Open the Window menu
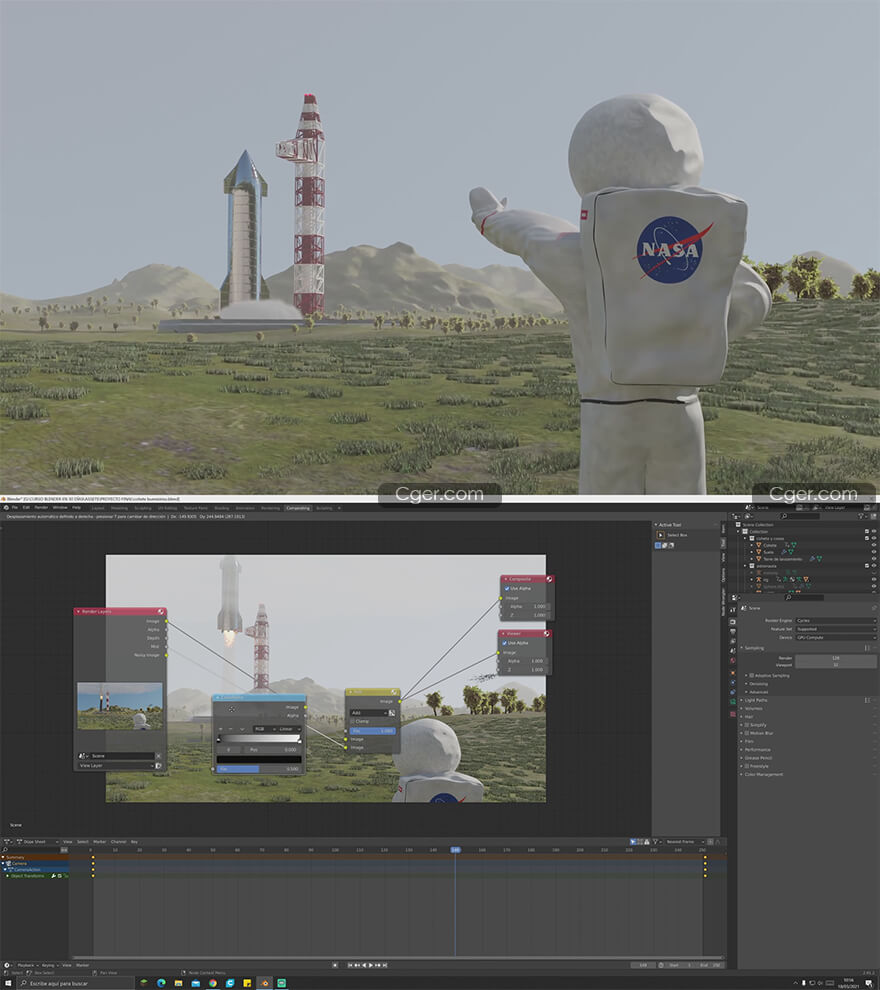The height and width of the screenshot is (990, 880). pos(60,508)
